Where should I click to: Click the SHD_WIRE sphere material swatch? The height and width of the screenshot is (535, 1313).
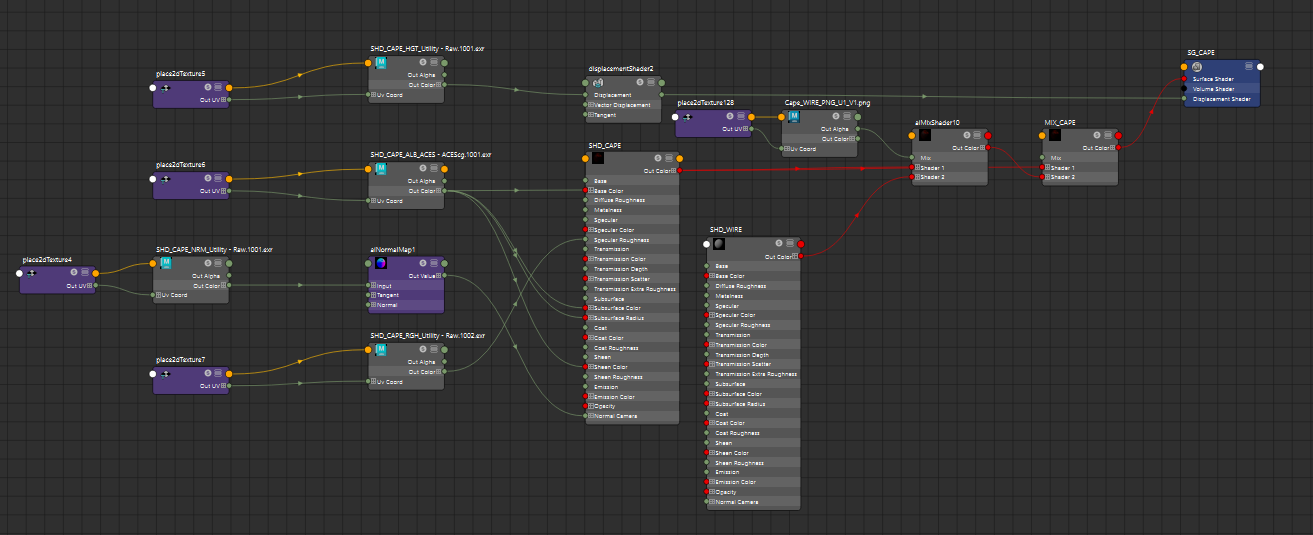coord(720,244)
